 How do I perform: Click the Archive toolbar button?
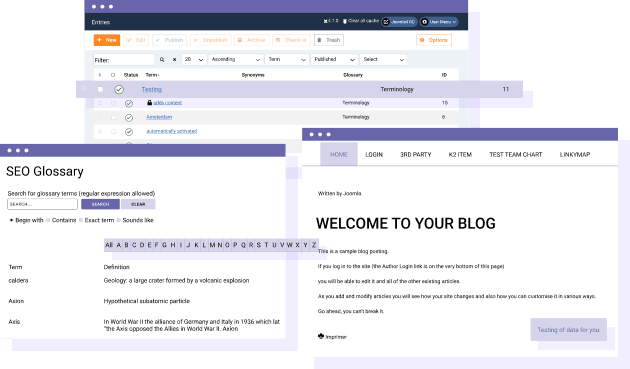pos(252,40)
